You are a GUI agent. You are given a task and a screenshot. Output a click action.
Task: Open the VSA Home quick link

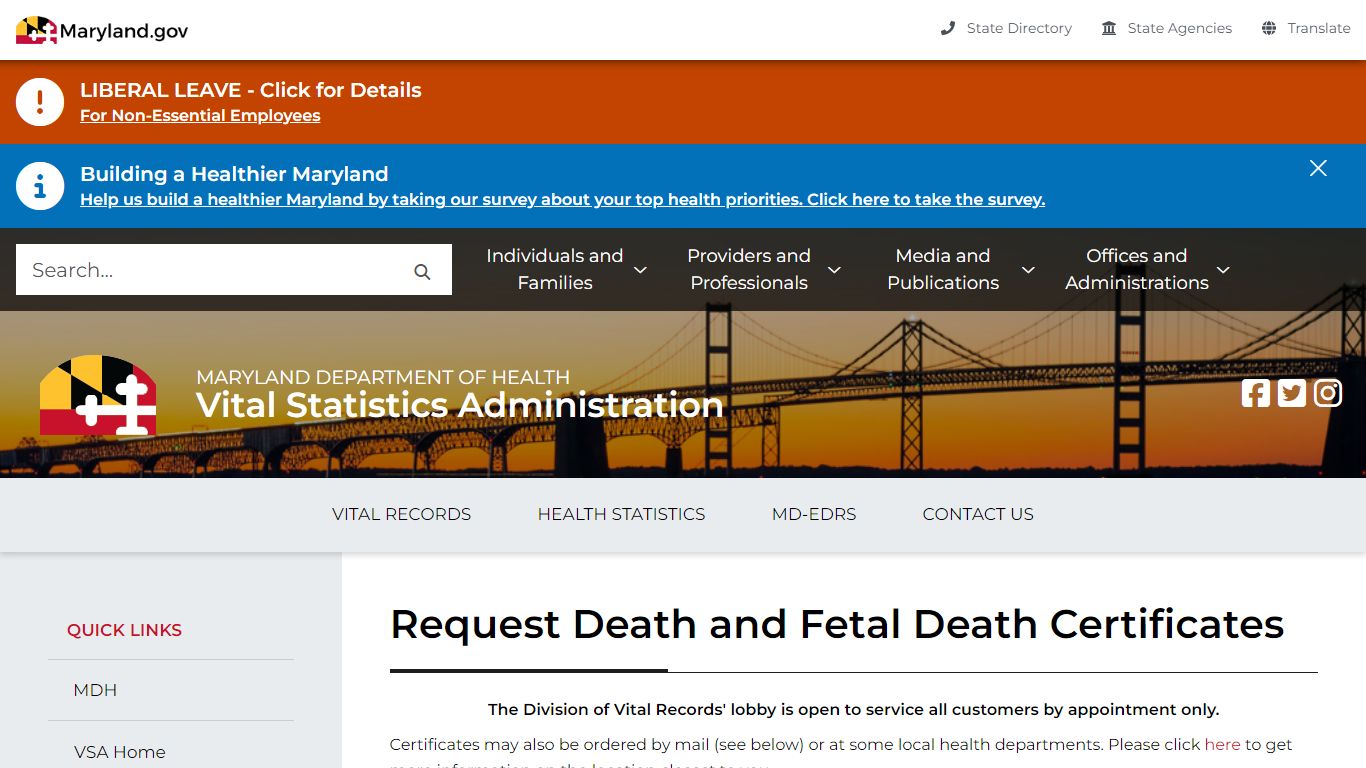[119, 752]
